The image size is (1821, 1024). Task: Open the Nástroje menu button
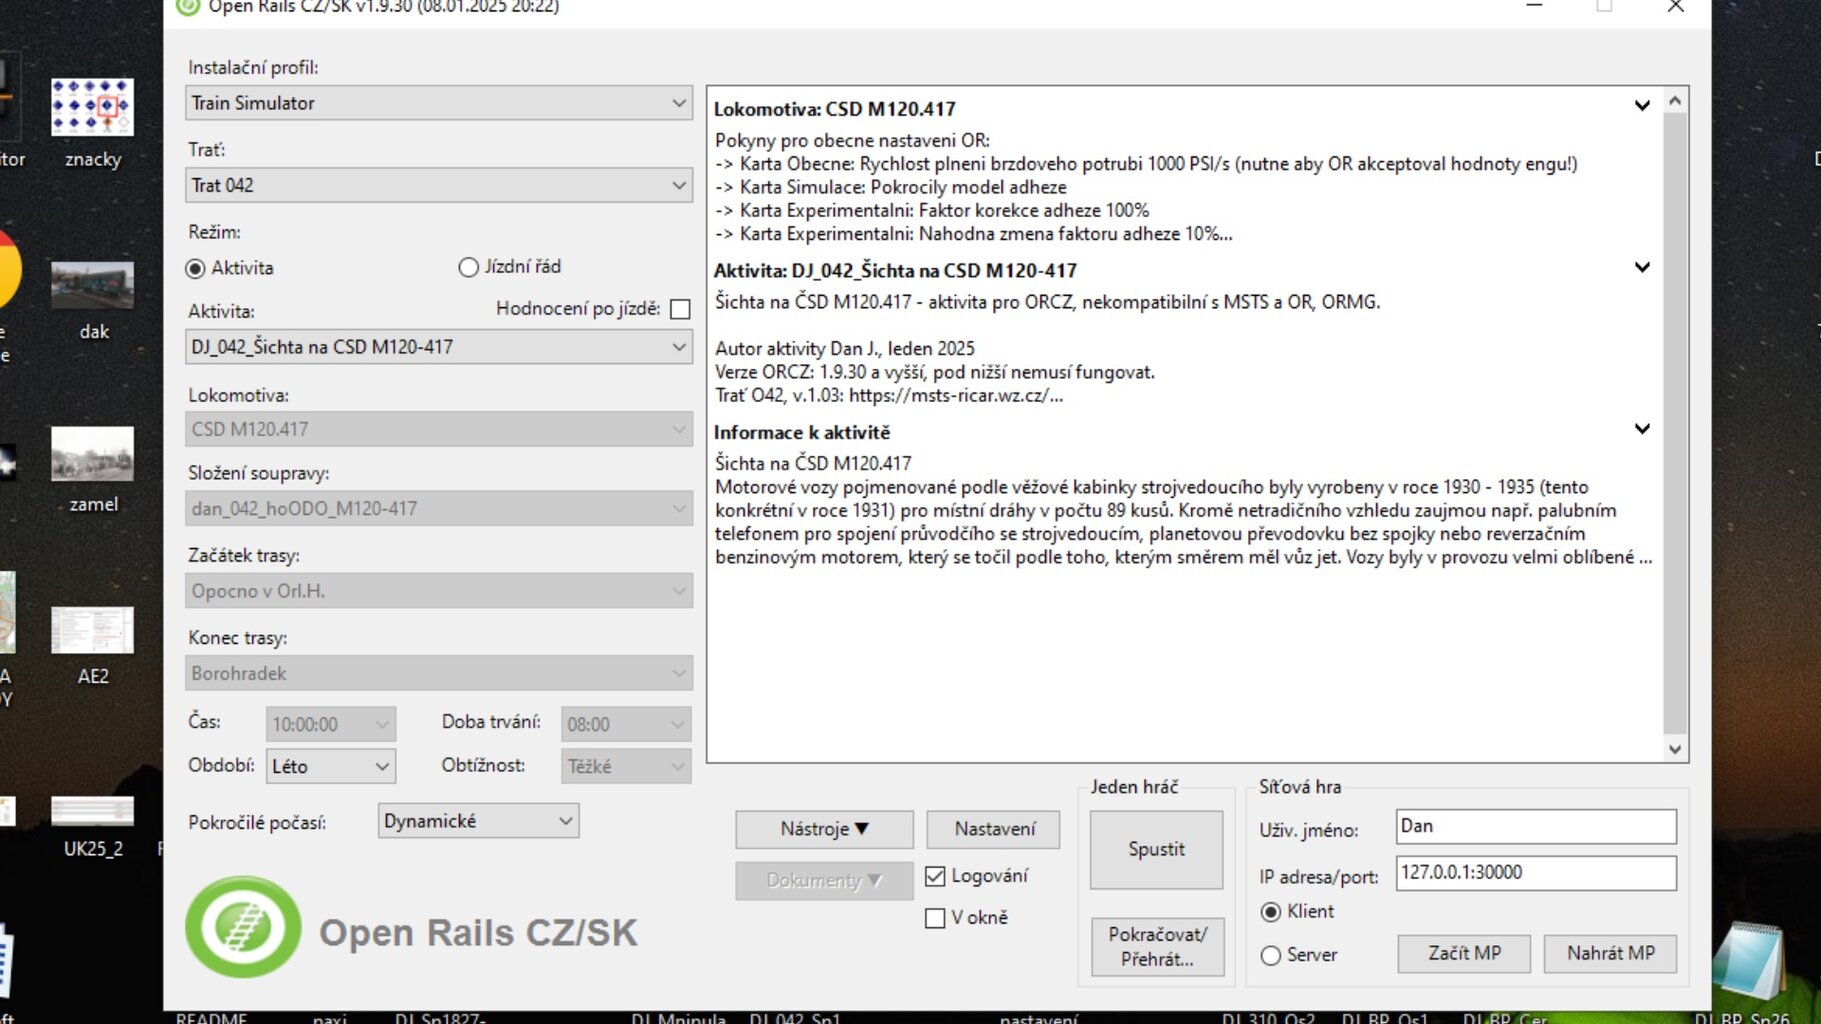tap(824, 829)
